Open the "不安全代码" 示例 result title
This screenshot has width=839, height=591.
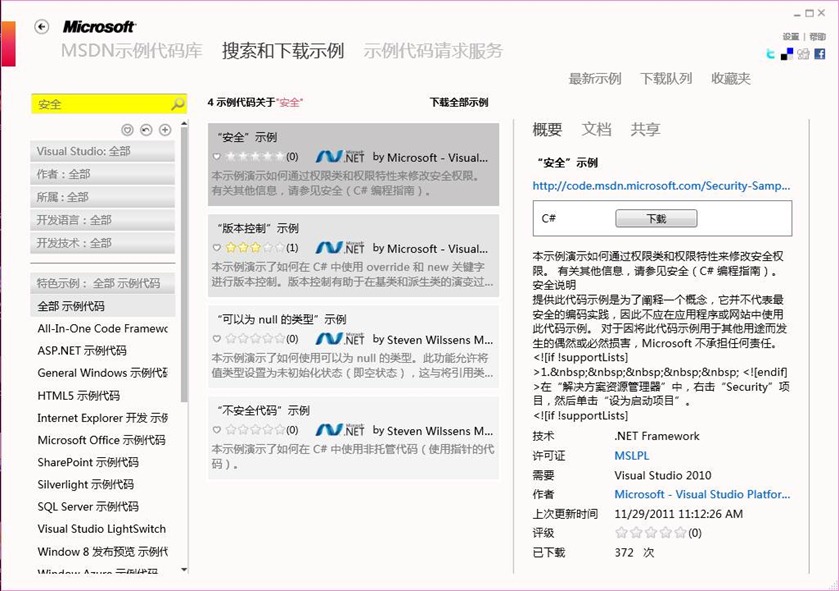[263, 410]
